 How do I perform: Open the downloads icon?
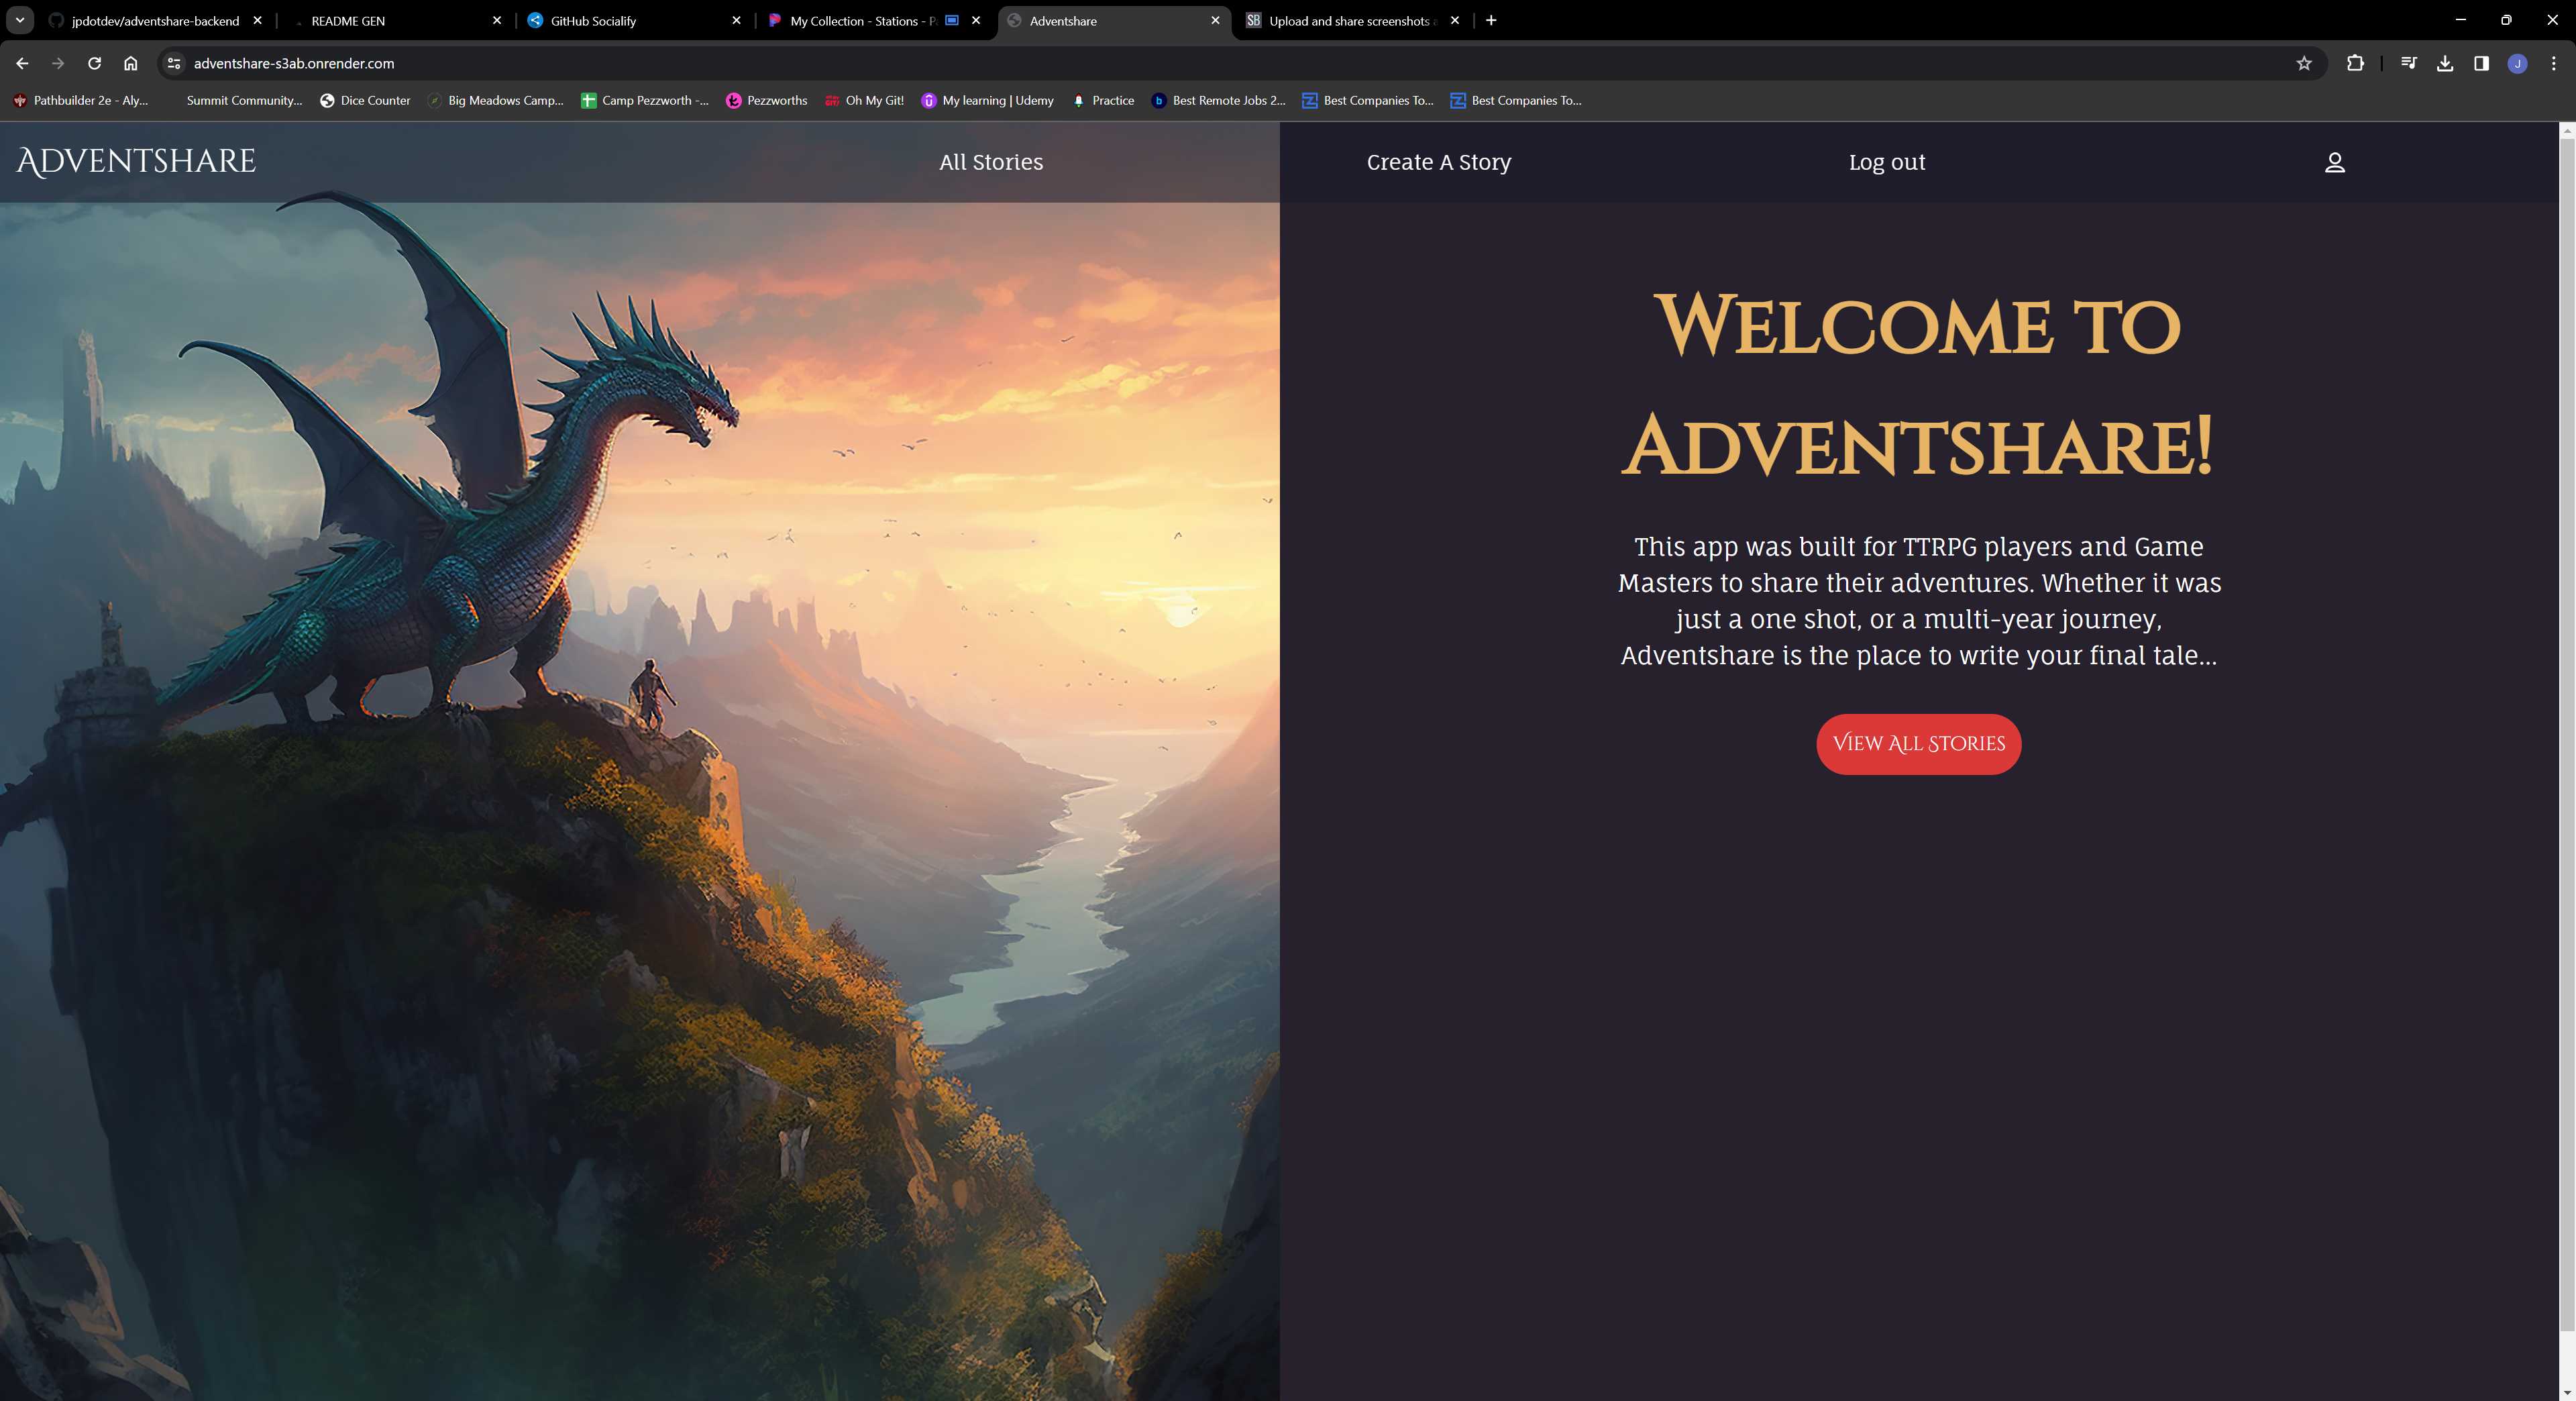[2445, 63]
